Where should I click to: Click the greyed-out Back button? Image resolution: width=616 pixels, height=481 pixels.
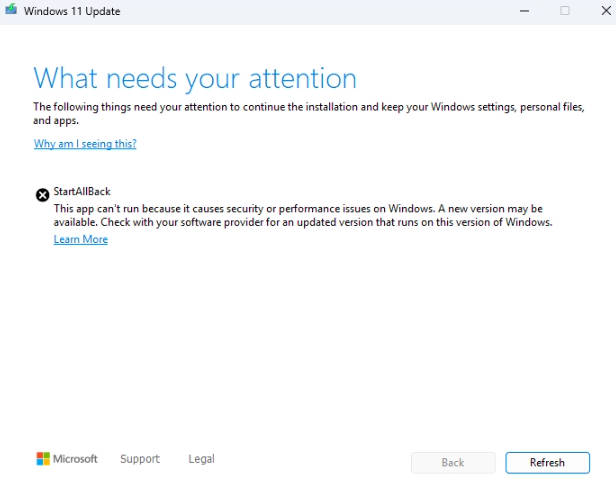click(453, 463)
